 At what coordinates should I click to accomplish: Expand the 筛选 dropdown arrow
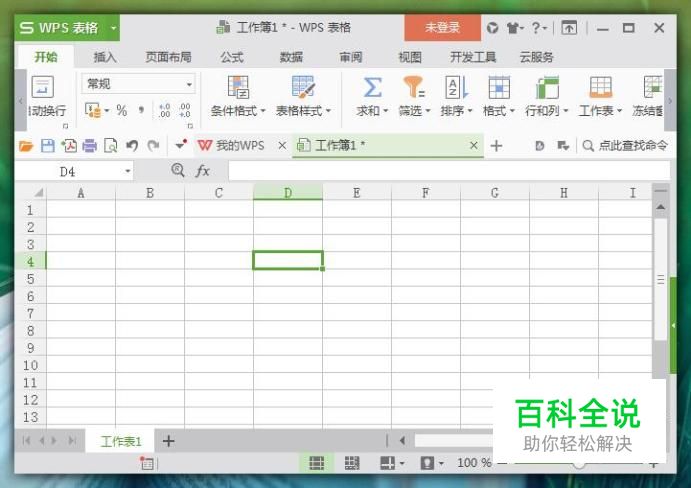428,111
